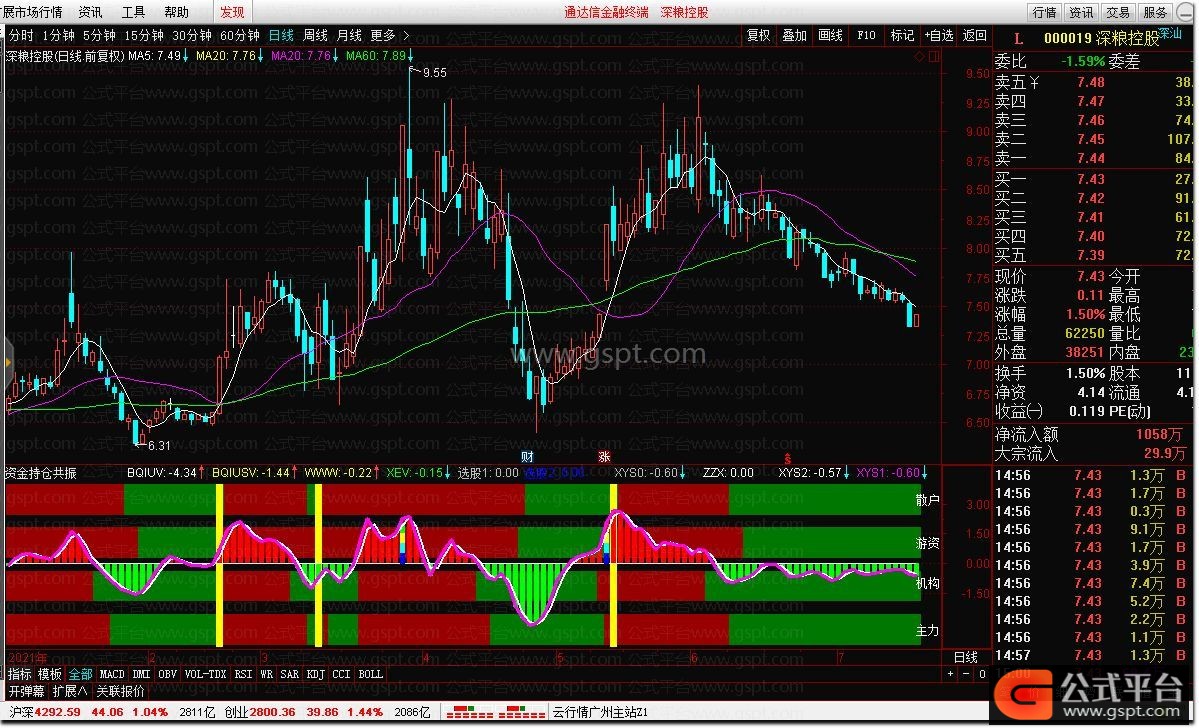Image resolution: width=1199 pixels, height=728 pixels.
Task: Switch indicator to CCI
Action: 342,674
